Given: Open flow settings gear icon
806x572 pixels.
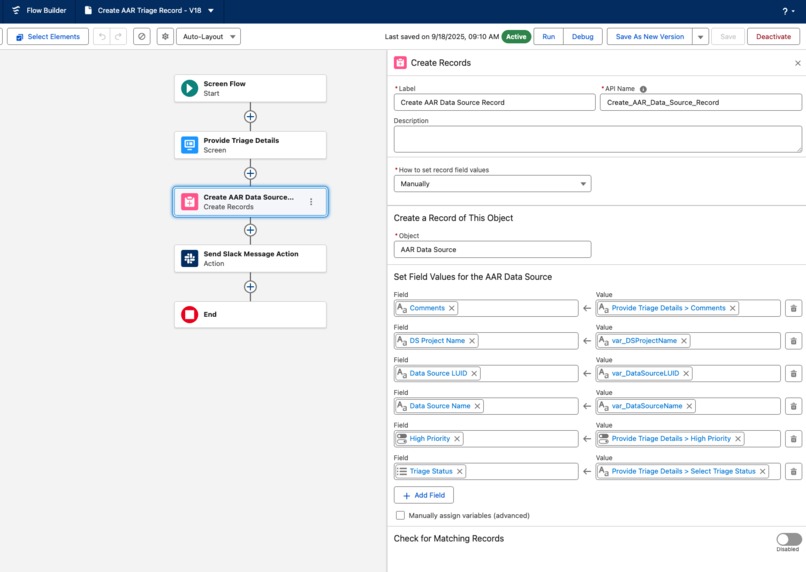Looking at the screenshot, I should pos(165,36).
